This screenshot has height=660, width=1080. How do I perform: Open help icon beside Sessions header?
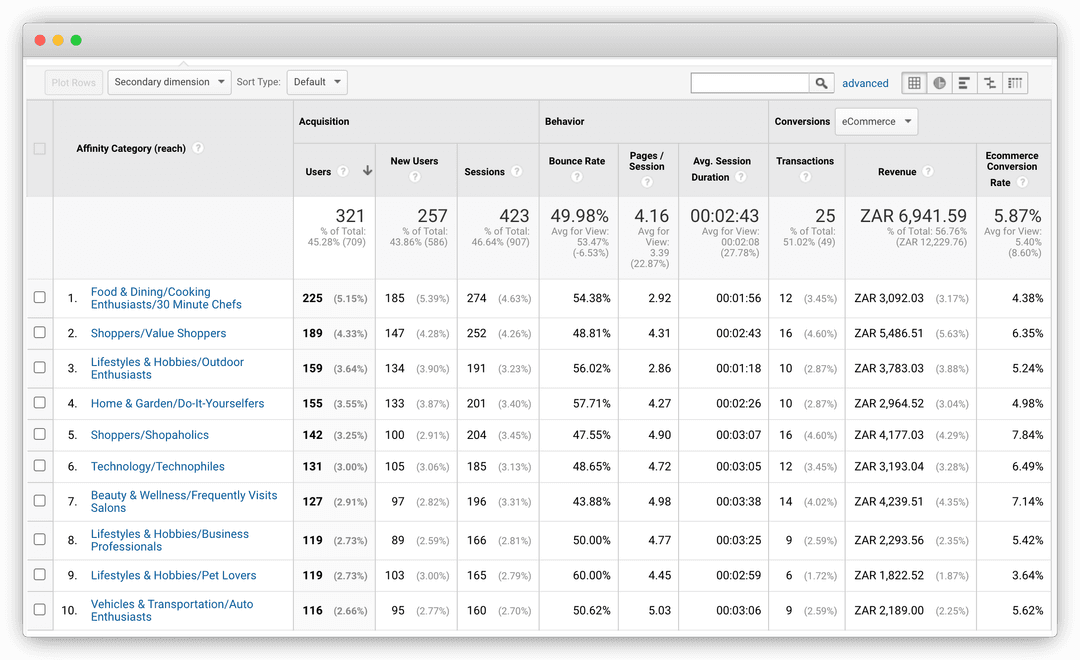pos(516,171)
